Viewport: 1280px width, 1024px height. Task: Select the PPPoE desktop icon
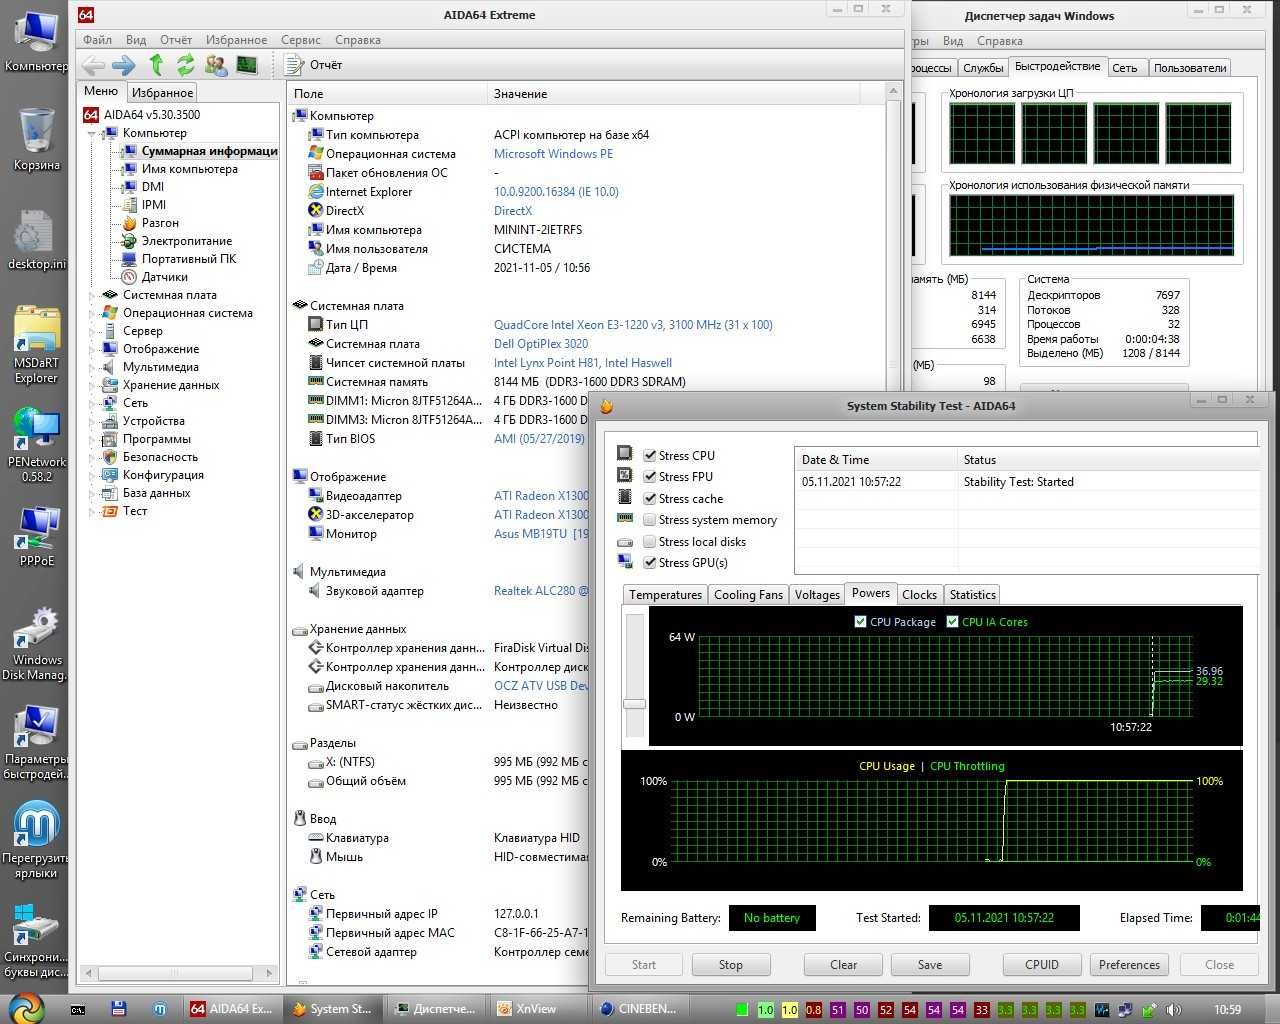(37, 536)
